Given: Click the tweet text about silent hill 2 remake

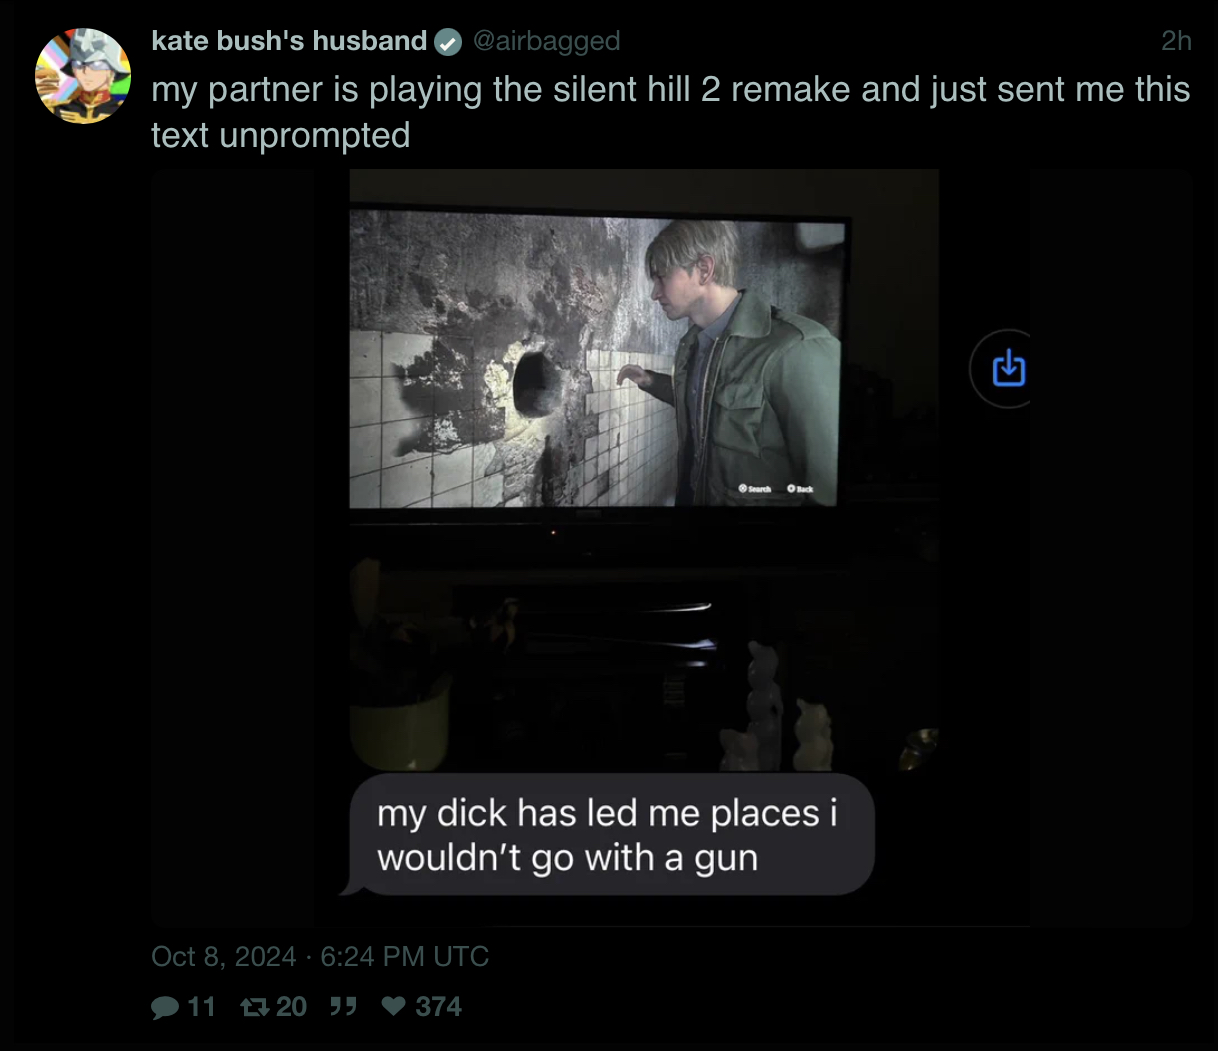Looking at the screenshot, I should point(670,112).
